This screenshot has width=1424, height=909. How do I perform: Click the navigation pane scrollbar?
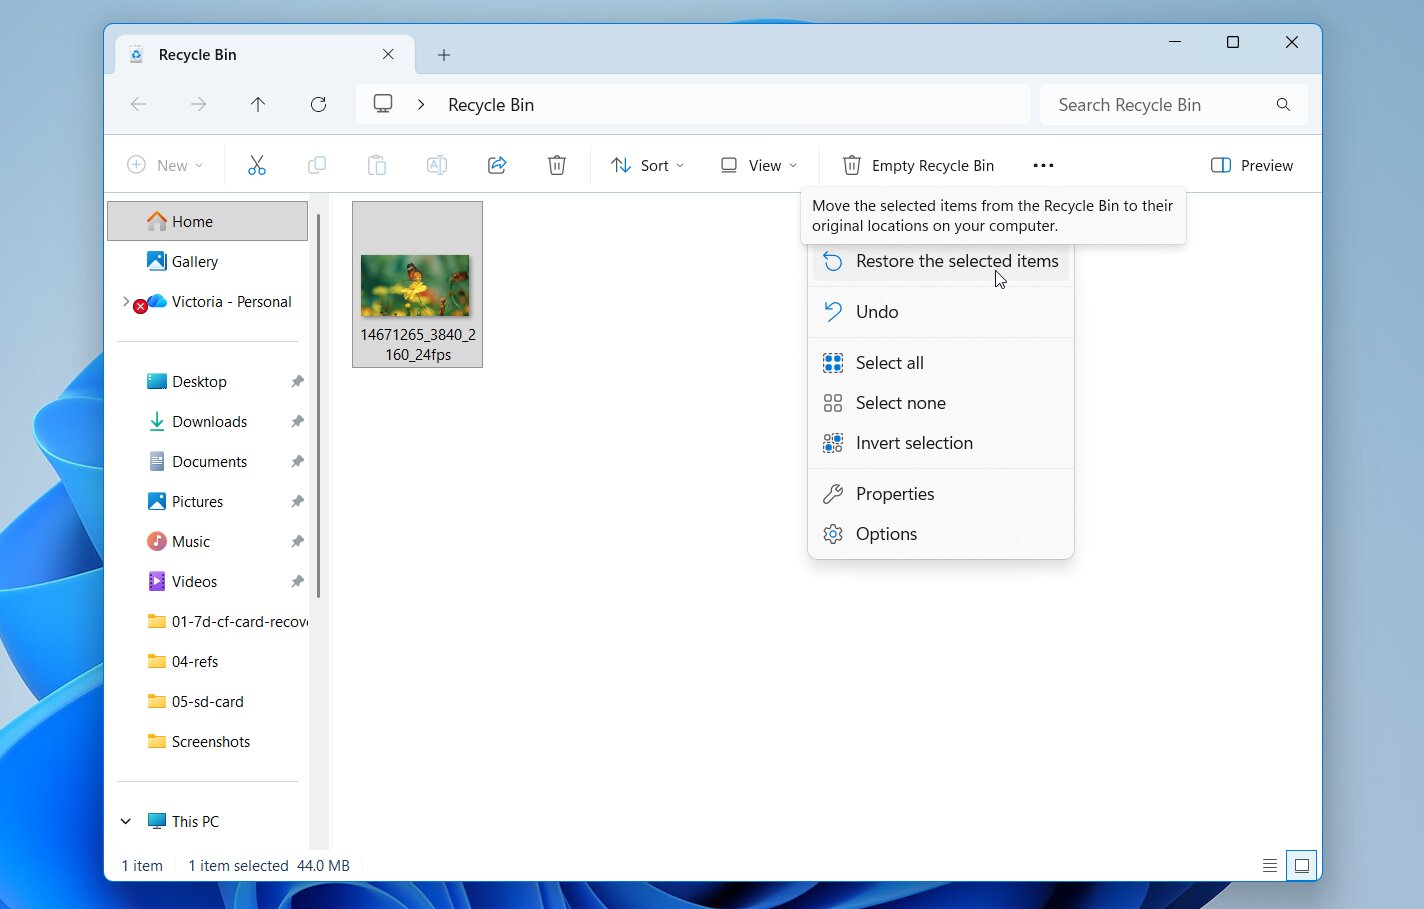[x=319, y=405]
